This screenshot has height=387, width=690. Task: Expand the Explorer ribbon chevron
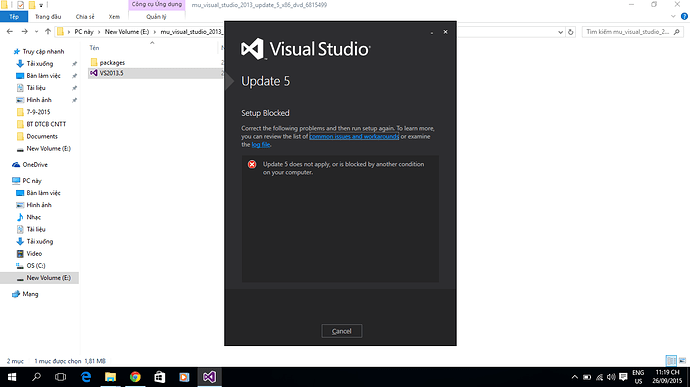pos(673,17)
